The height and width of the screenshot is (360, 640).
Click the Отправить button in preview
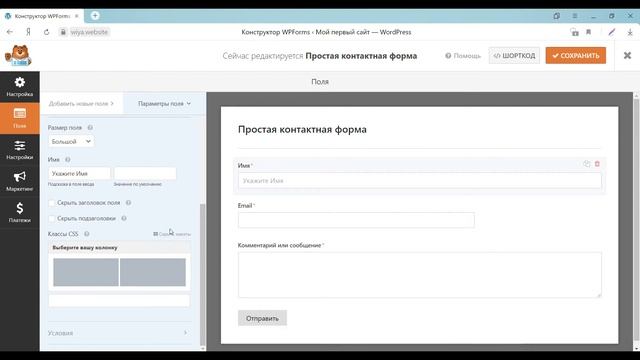(262, 318)
